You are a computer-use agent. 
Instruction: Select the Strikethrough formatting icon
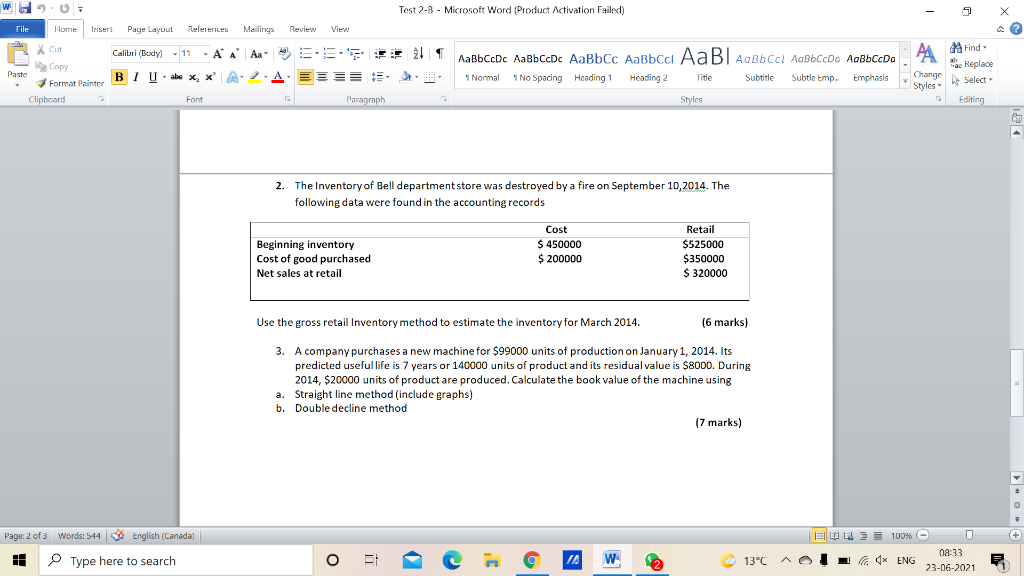[x=175, y=76]
